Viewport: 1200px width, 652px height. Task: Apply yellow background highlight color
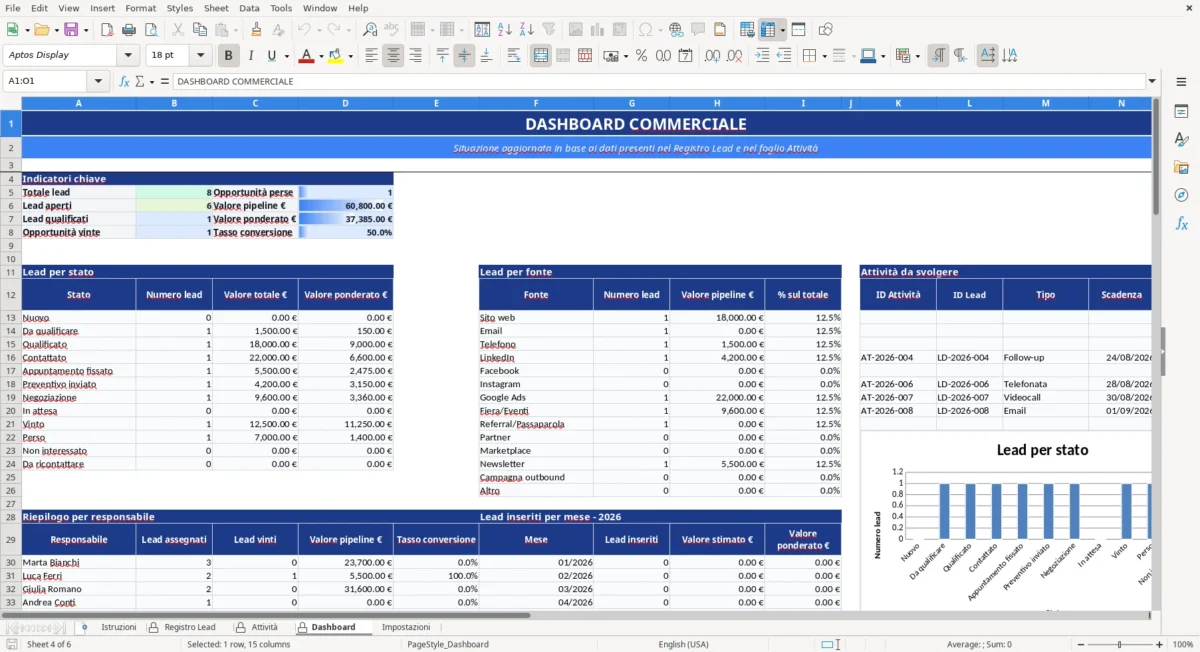click(336, 56)
